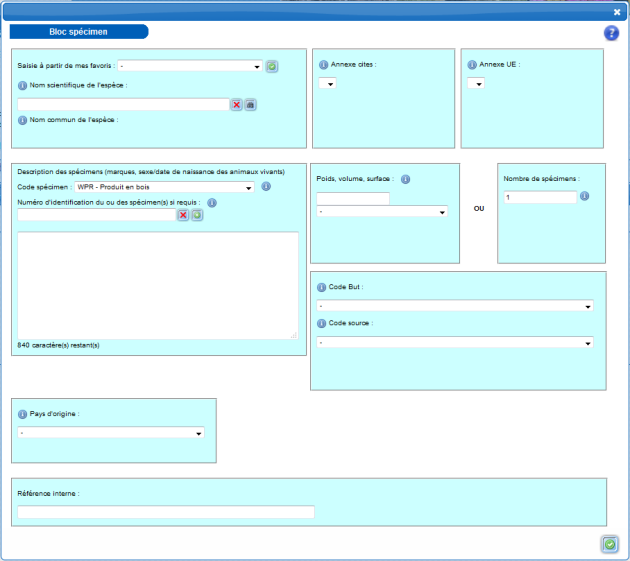
Task: Open Saisie à partir de mes favoris dropdown
Action: tap(190, 66)
